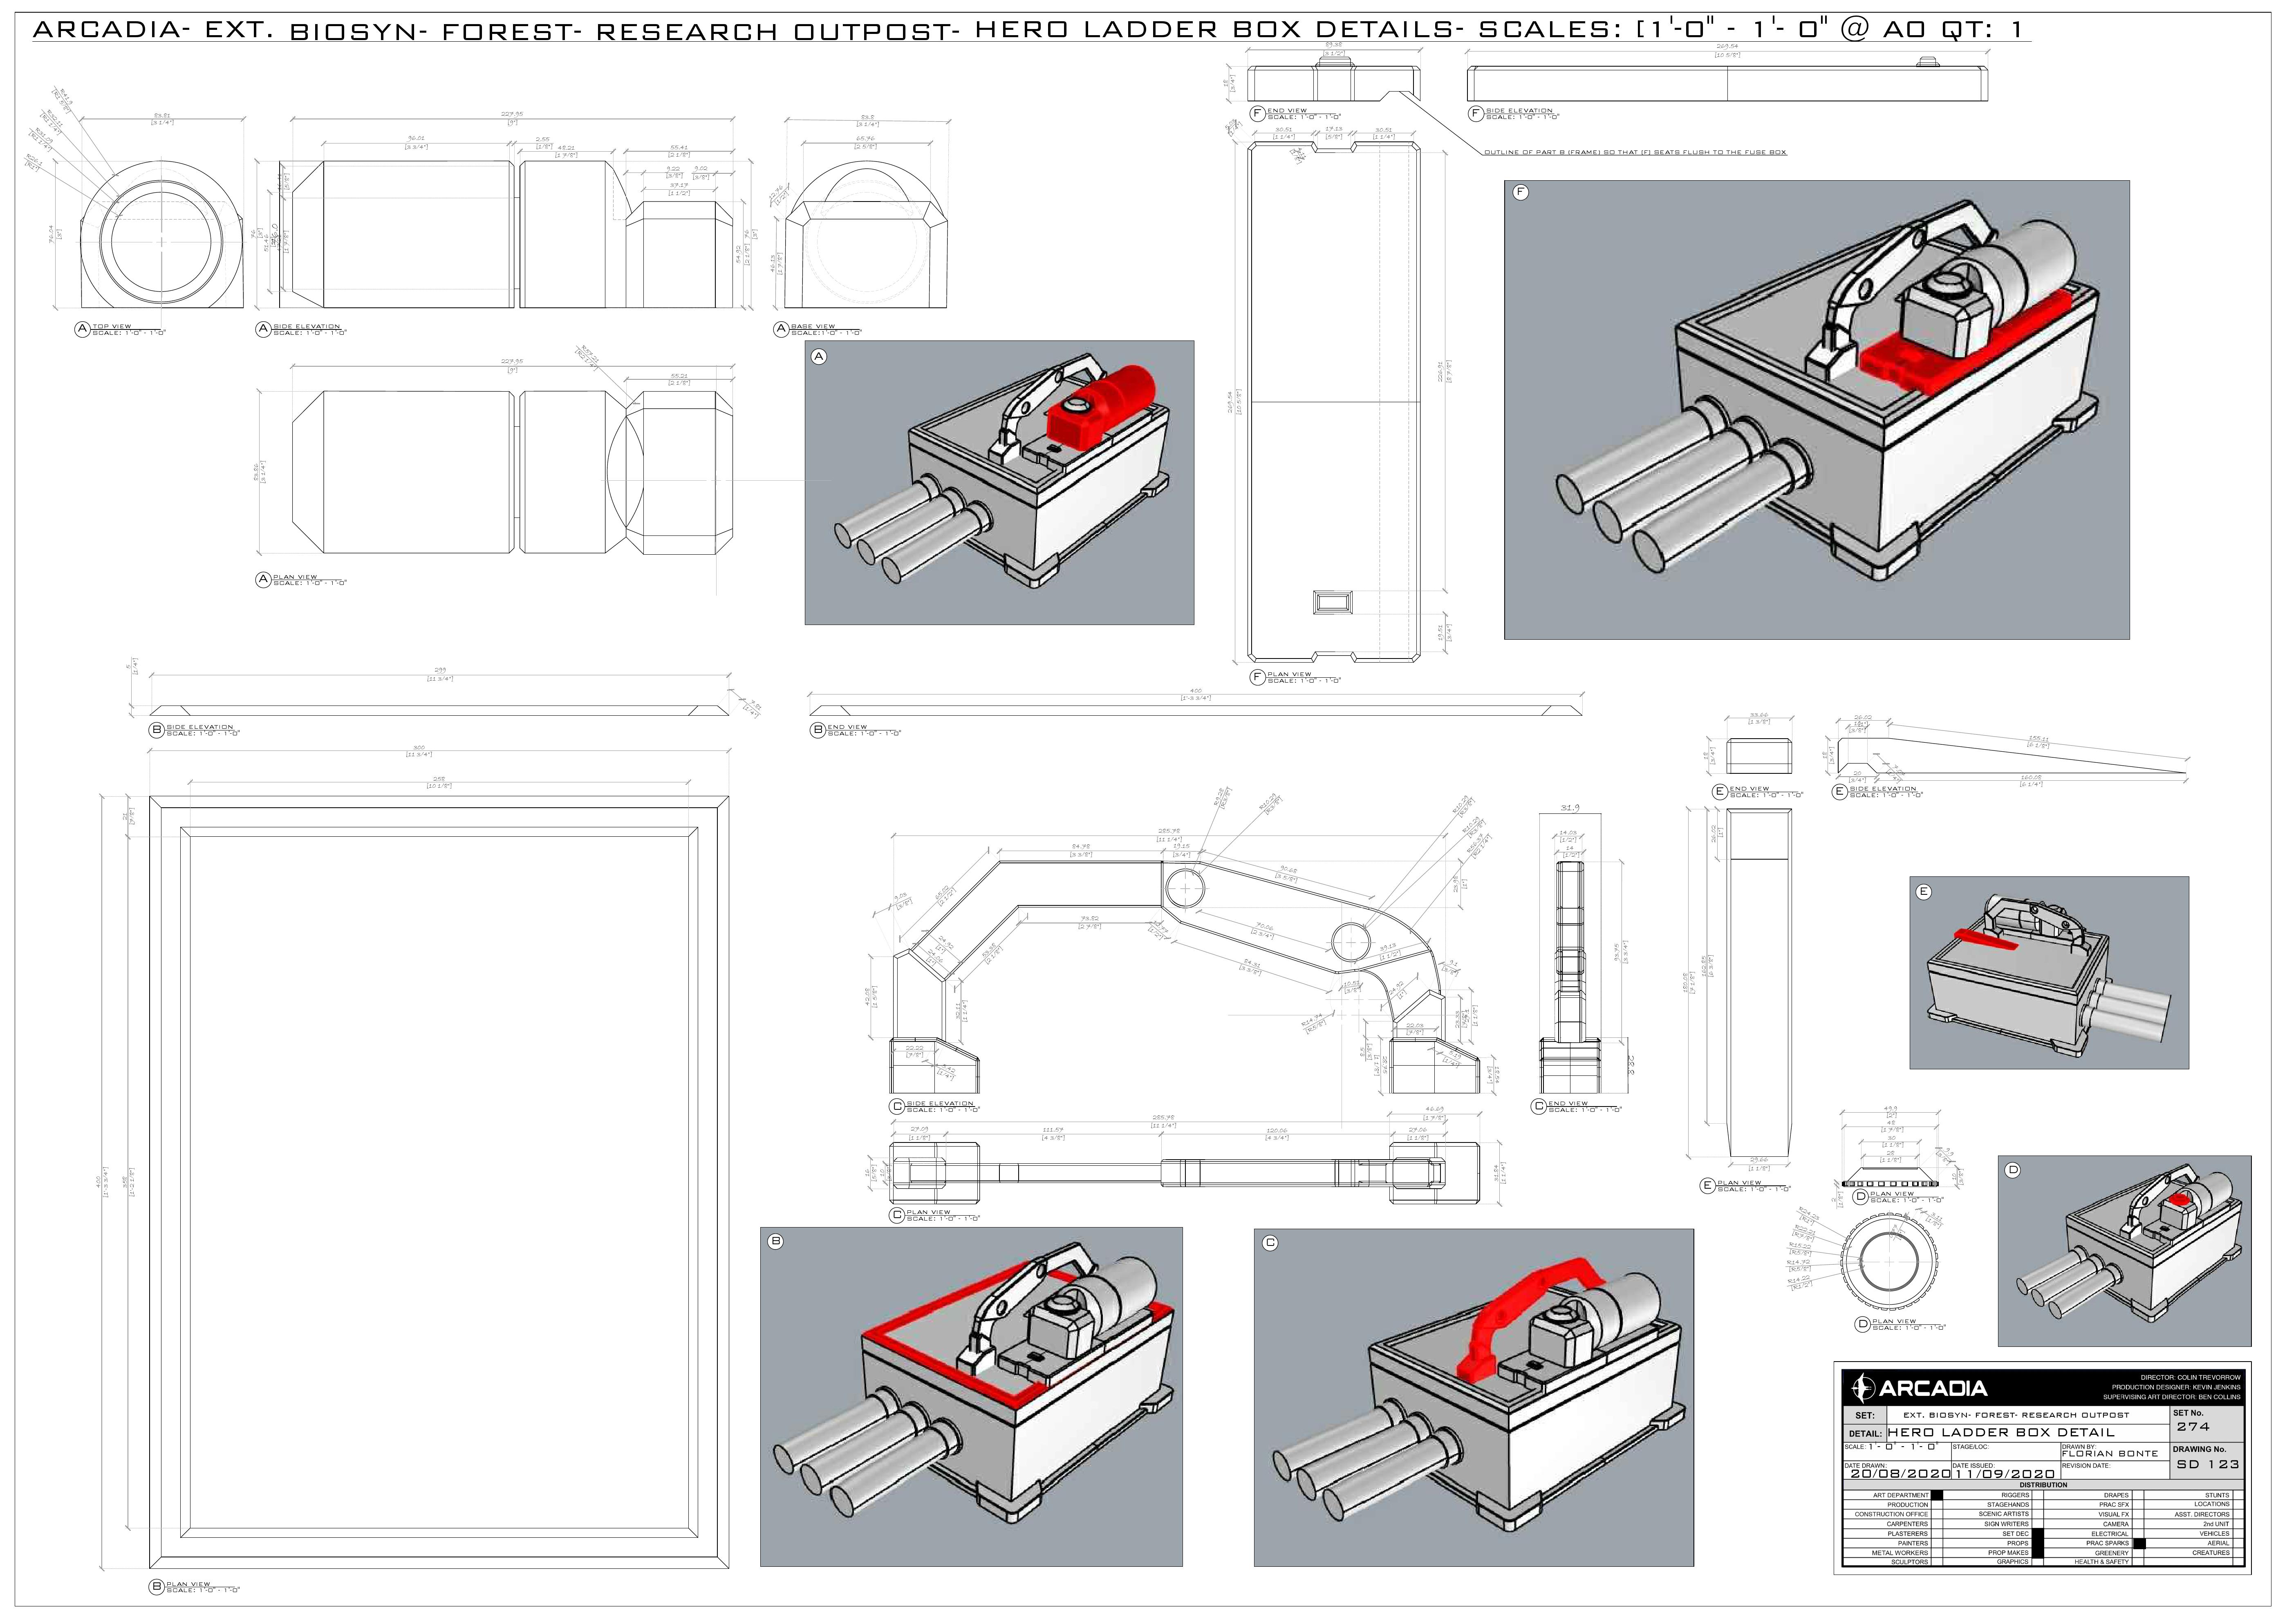Click circled E marker beside E End View
The height and width of the screenshot is (1624, 2296).
click(1720, 792)
